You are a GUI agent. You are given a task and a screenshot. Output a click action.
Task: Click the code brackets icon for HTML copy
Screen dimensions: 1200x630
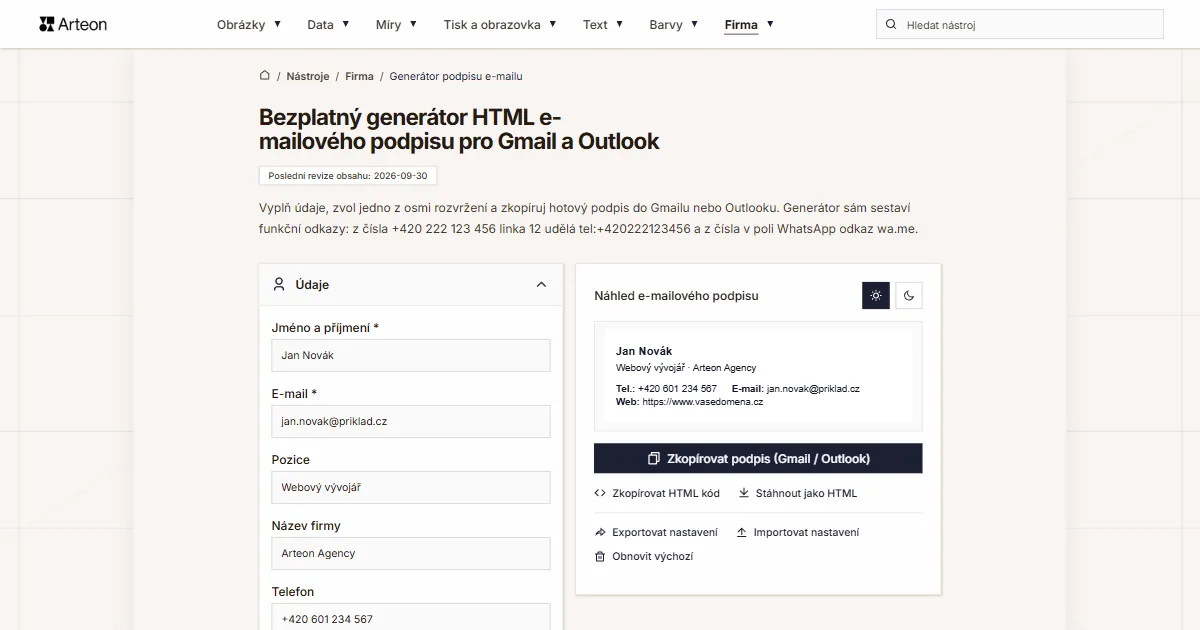[x=600, y=493]
